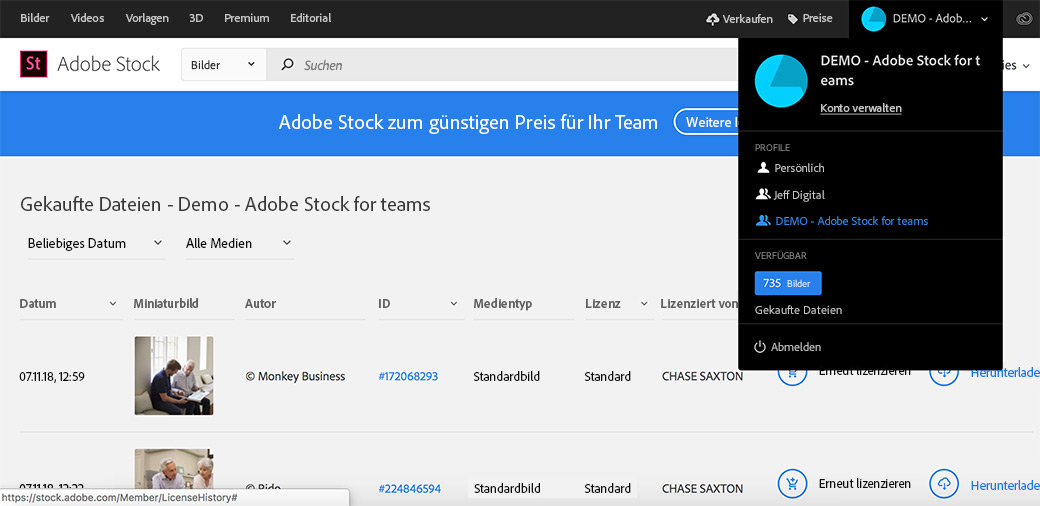Click the Abmelden power icon
This screenshot has height=506, width=1040.
tap(760, 347)
